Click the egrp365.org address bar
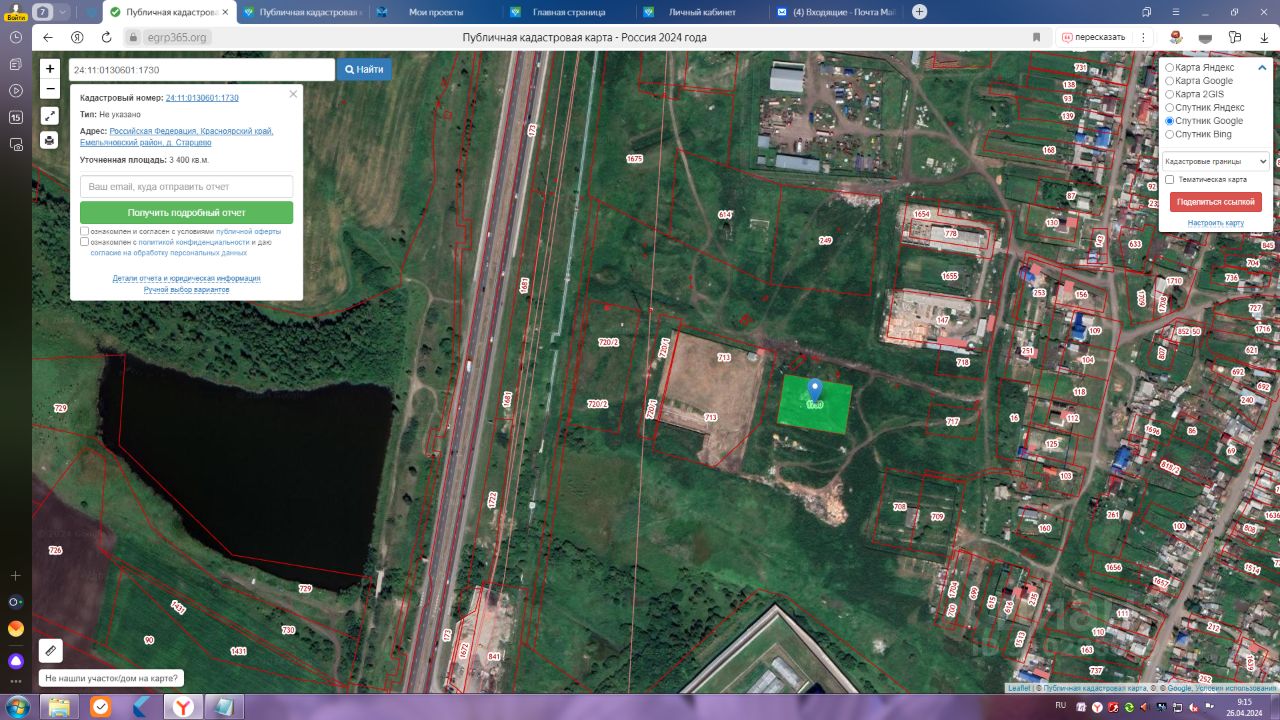Viewport: 1280px width, 720px height. click(179, 37)
